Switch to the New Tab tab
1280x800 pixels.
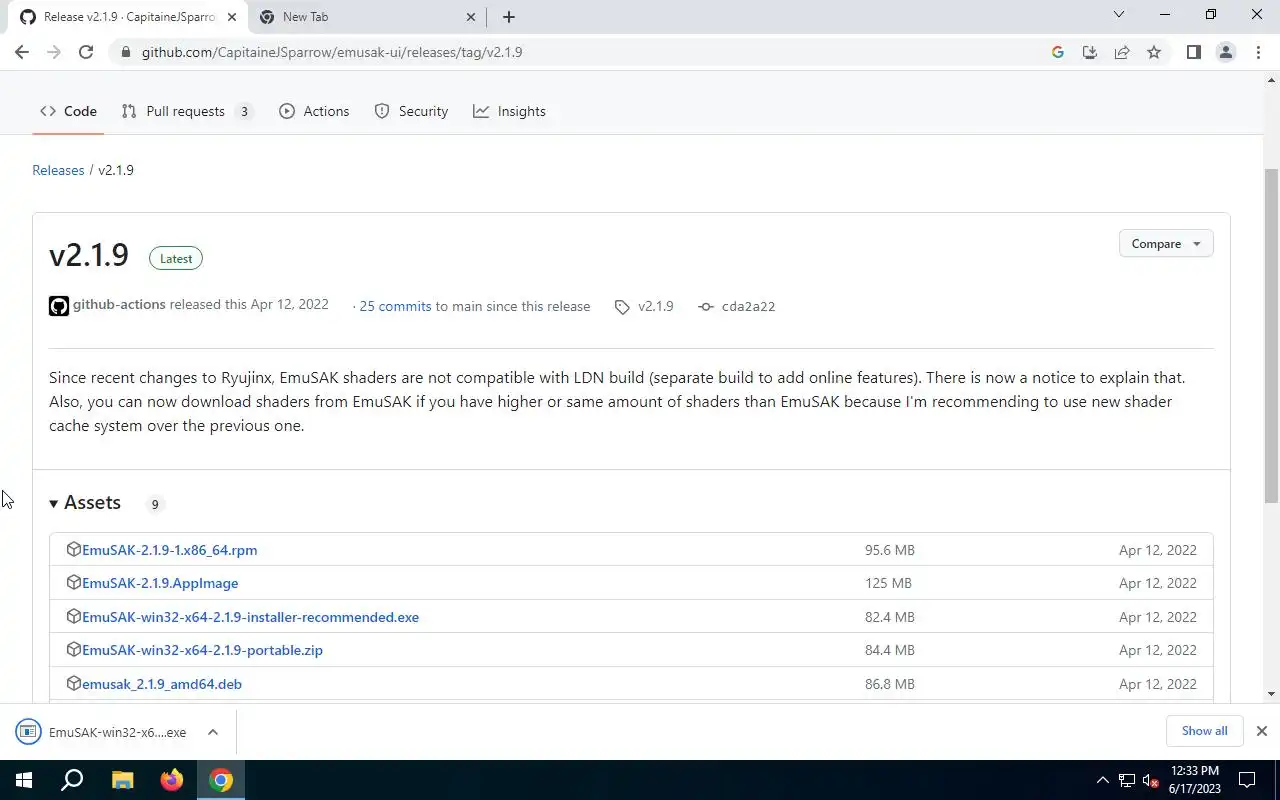pos(367,17)
